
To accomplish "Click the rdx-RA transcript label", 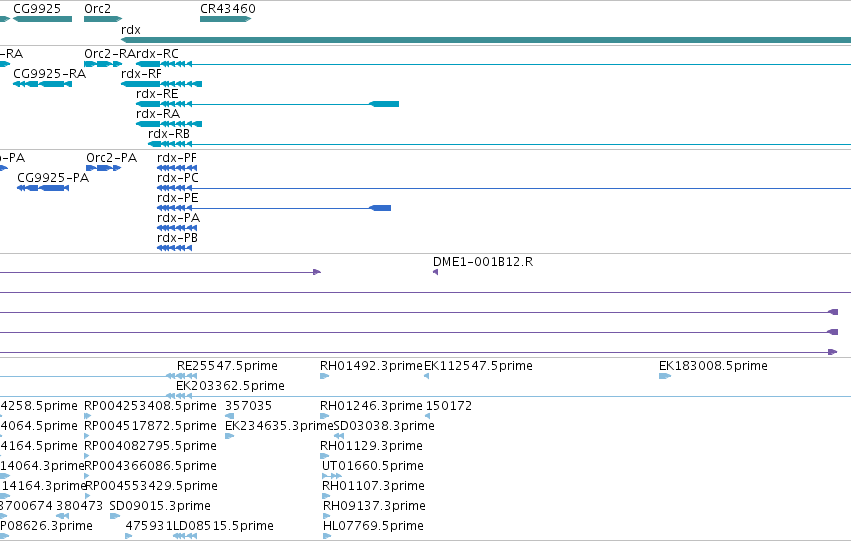I will (157, 114).
